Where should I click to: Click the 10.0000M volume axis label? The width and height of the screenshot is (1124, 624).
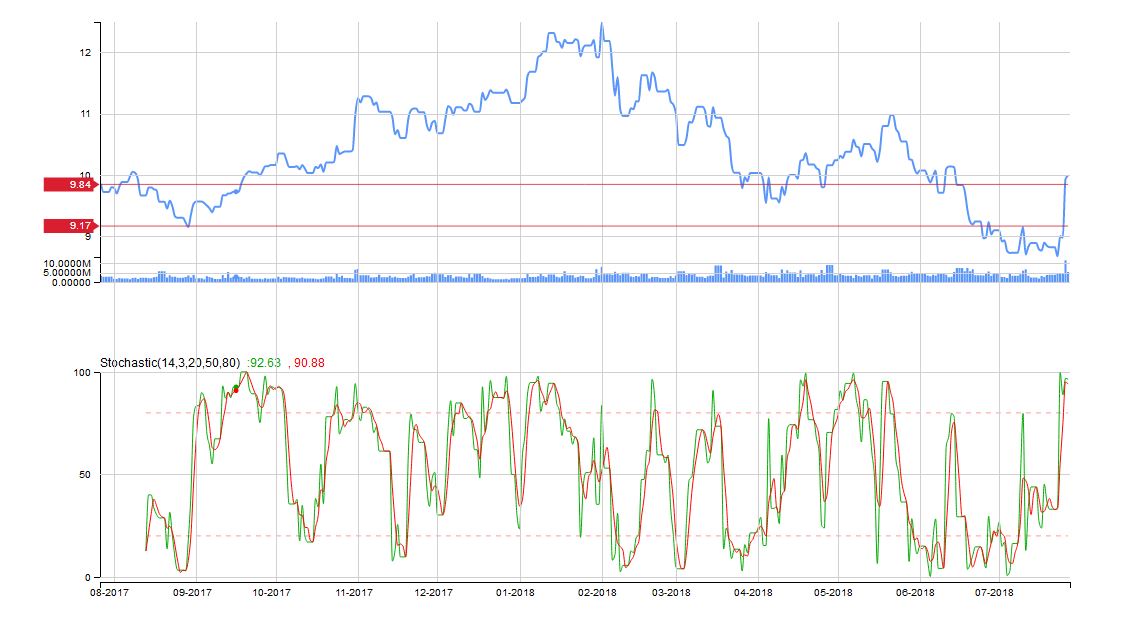(67, 263)
